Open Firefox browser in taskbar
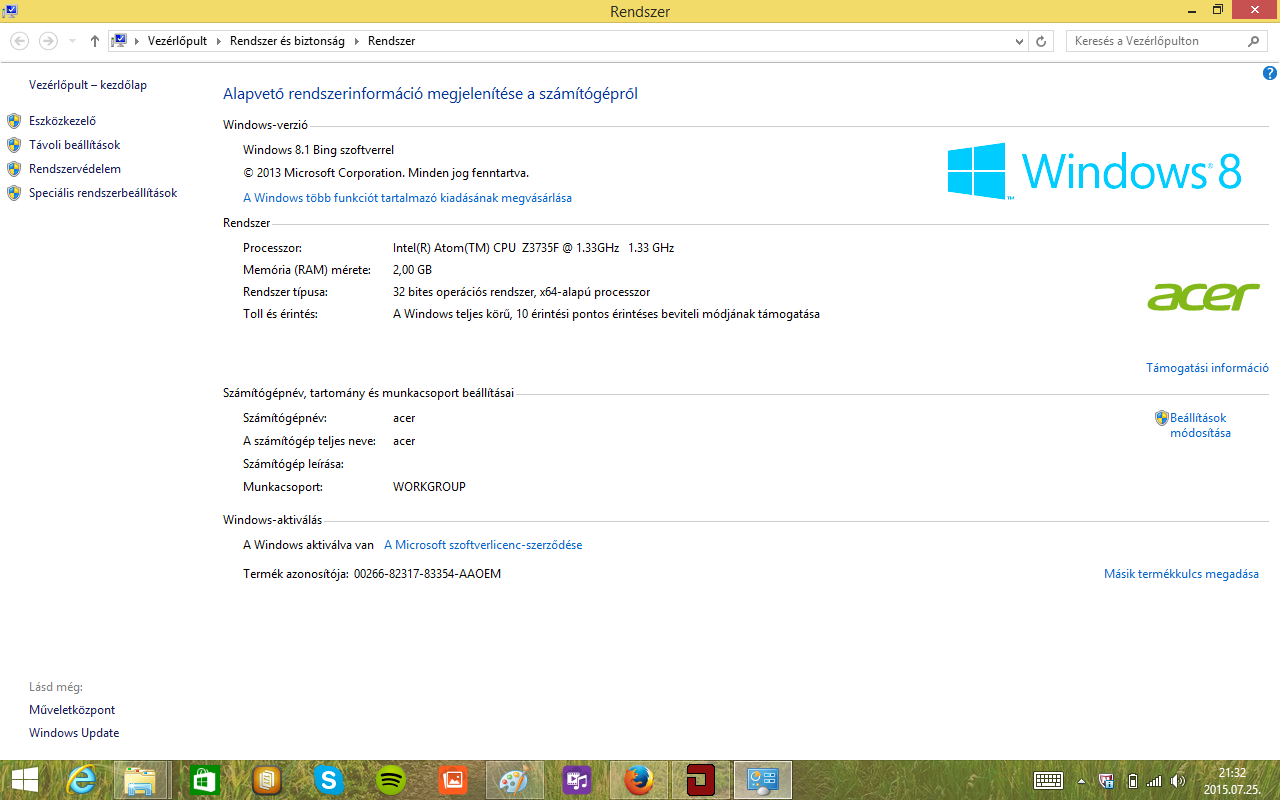 pyautogui.click(x=638, y=780)
